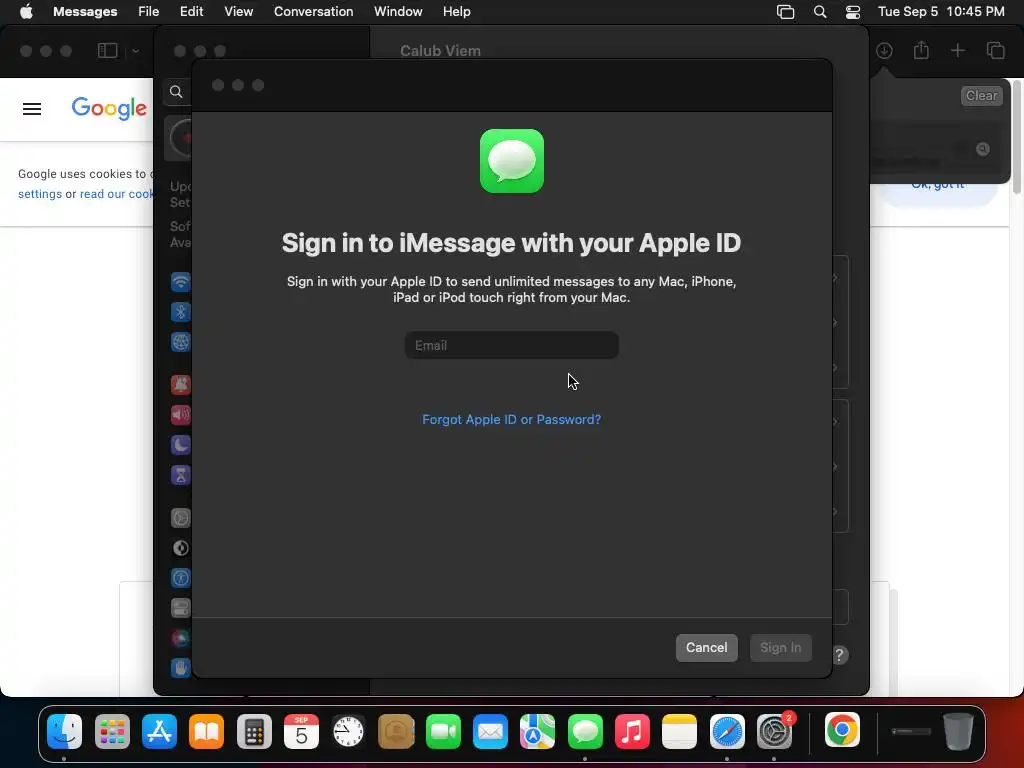This screenshot has width=1024, height=768.
Task: Open Launchpad from the Dock
Action: pos(112,731)
